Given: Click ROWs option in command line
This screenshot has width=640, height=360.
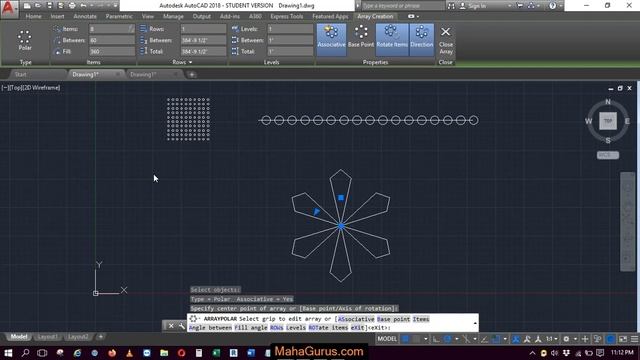Looking at the screenshot, I should coord(276,328).
